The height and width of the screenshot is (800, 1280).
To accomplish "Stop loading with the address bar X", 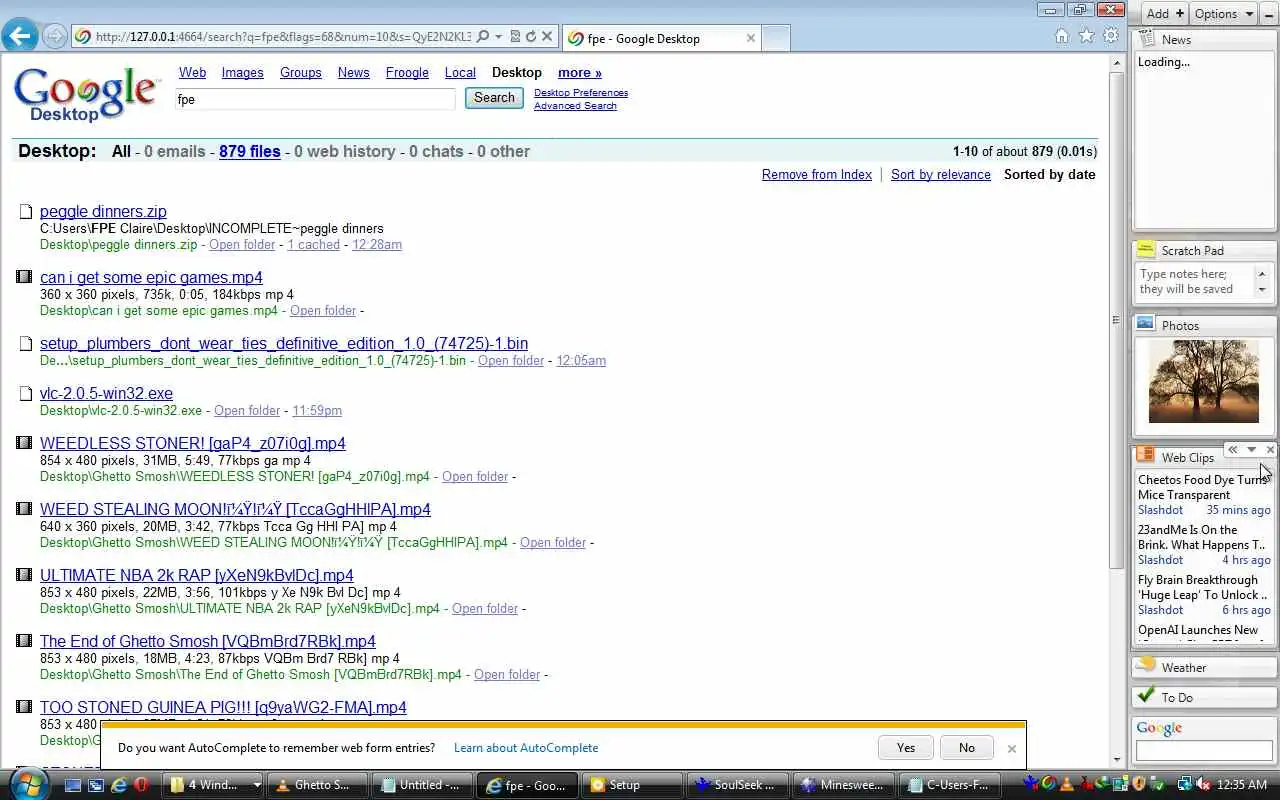I will tap(547, 36).
